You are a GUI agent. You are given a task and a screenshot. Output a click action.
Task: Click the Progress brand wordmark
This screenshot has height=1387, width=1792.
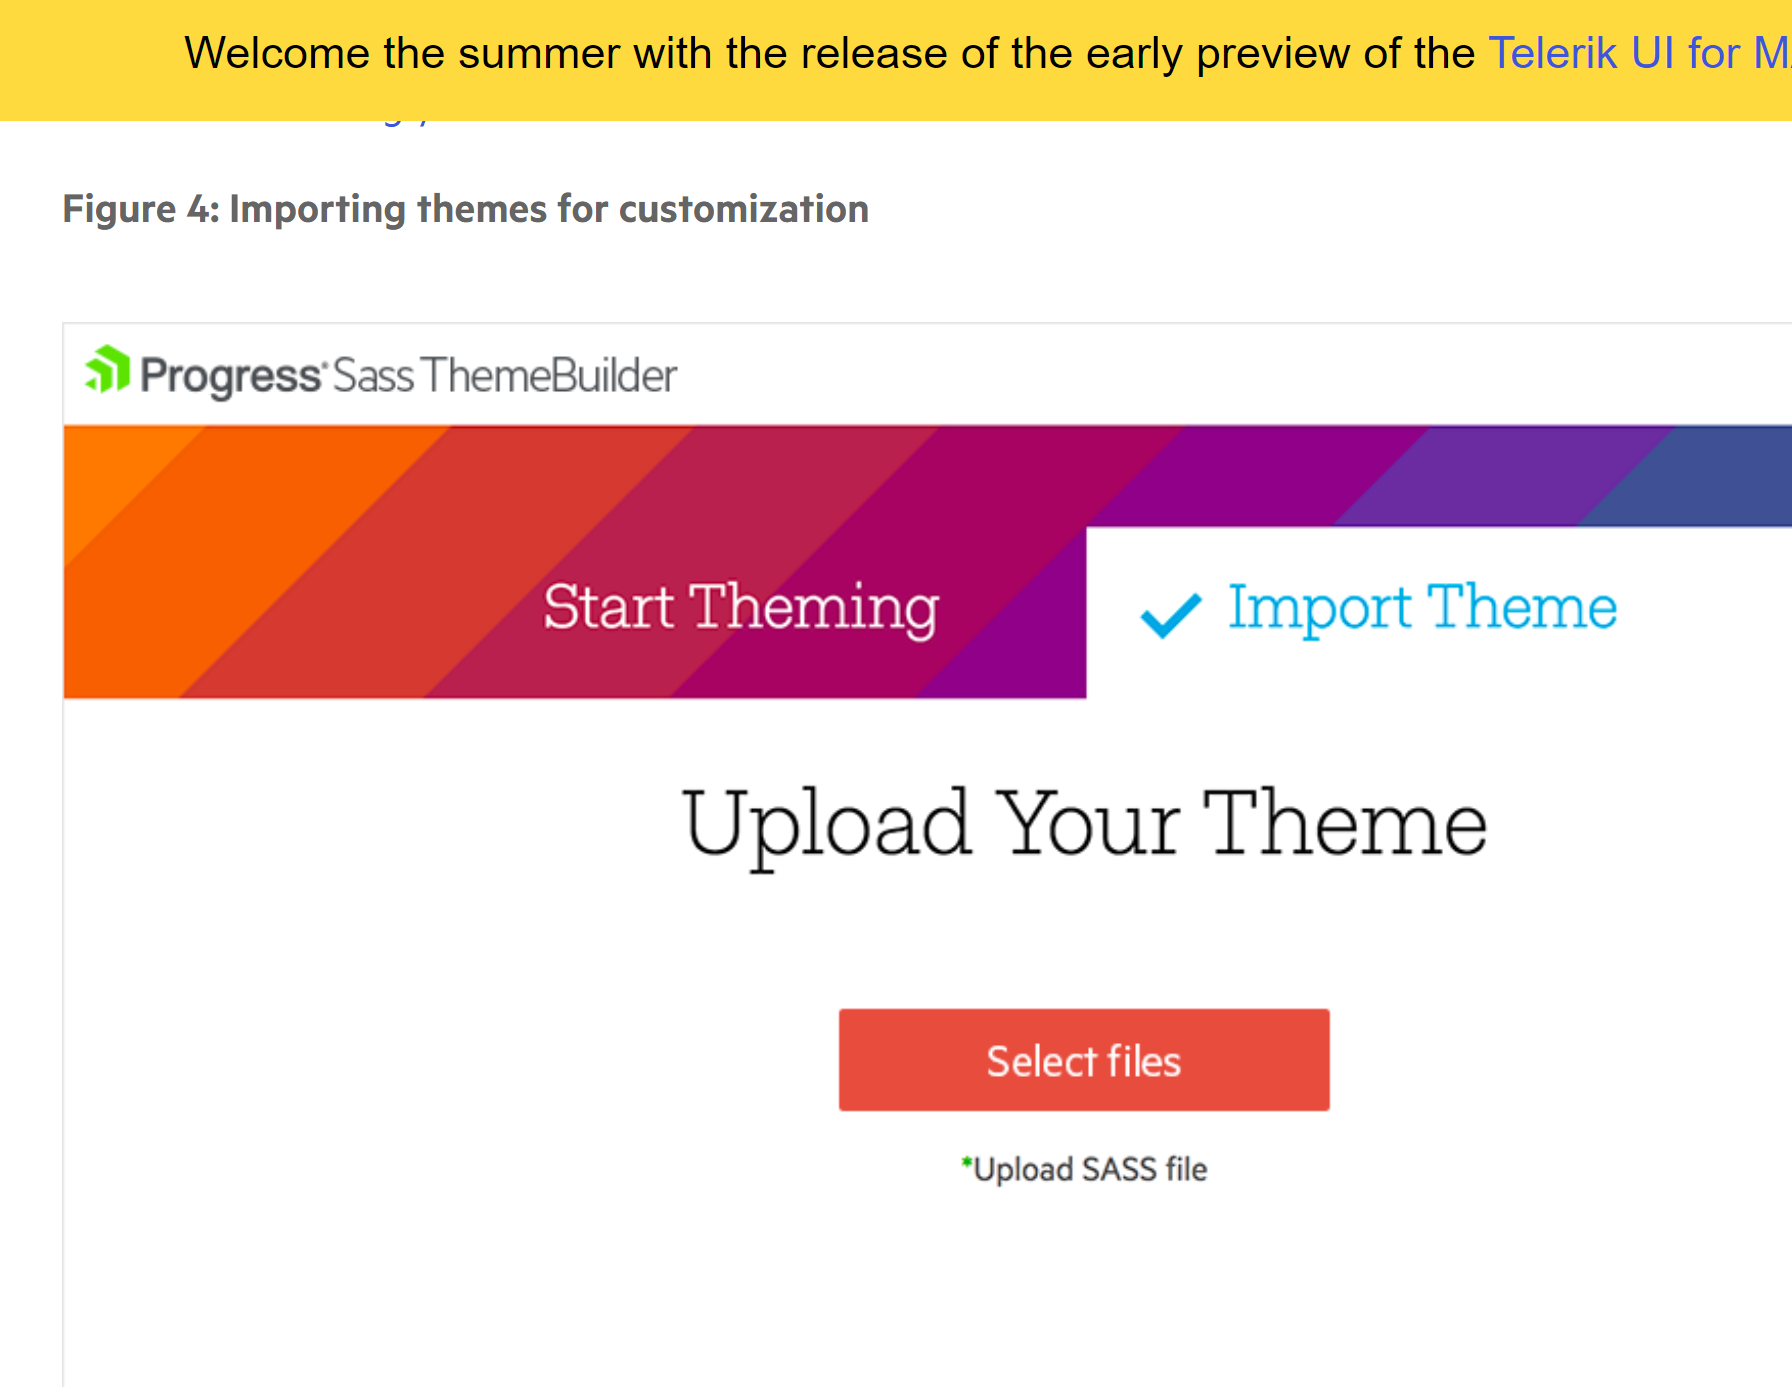[230, 376]
